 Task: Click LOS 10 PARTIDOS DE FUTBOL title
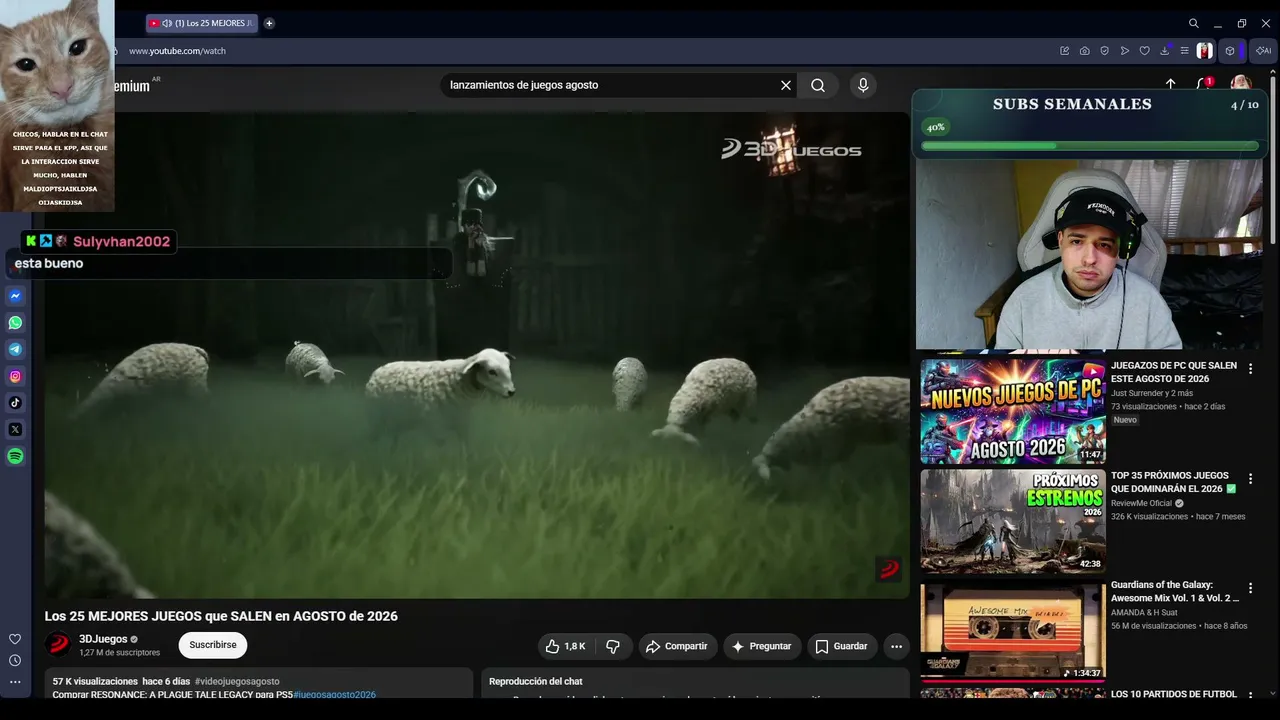(1174, 694)
